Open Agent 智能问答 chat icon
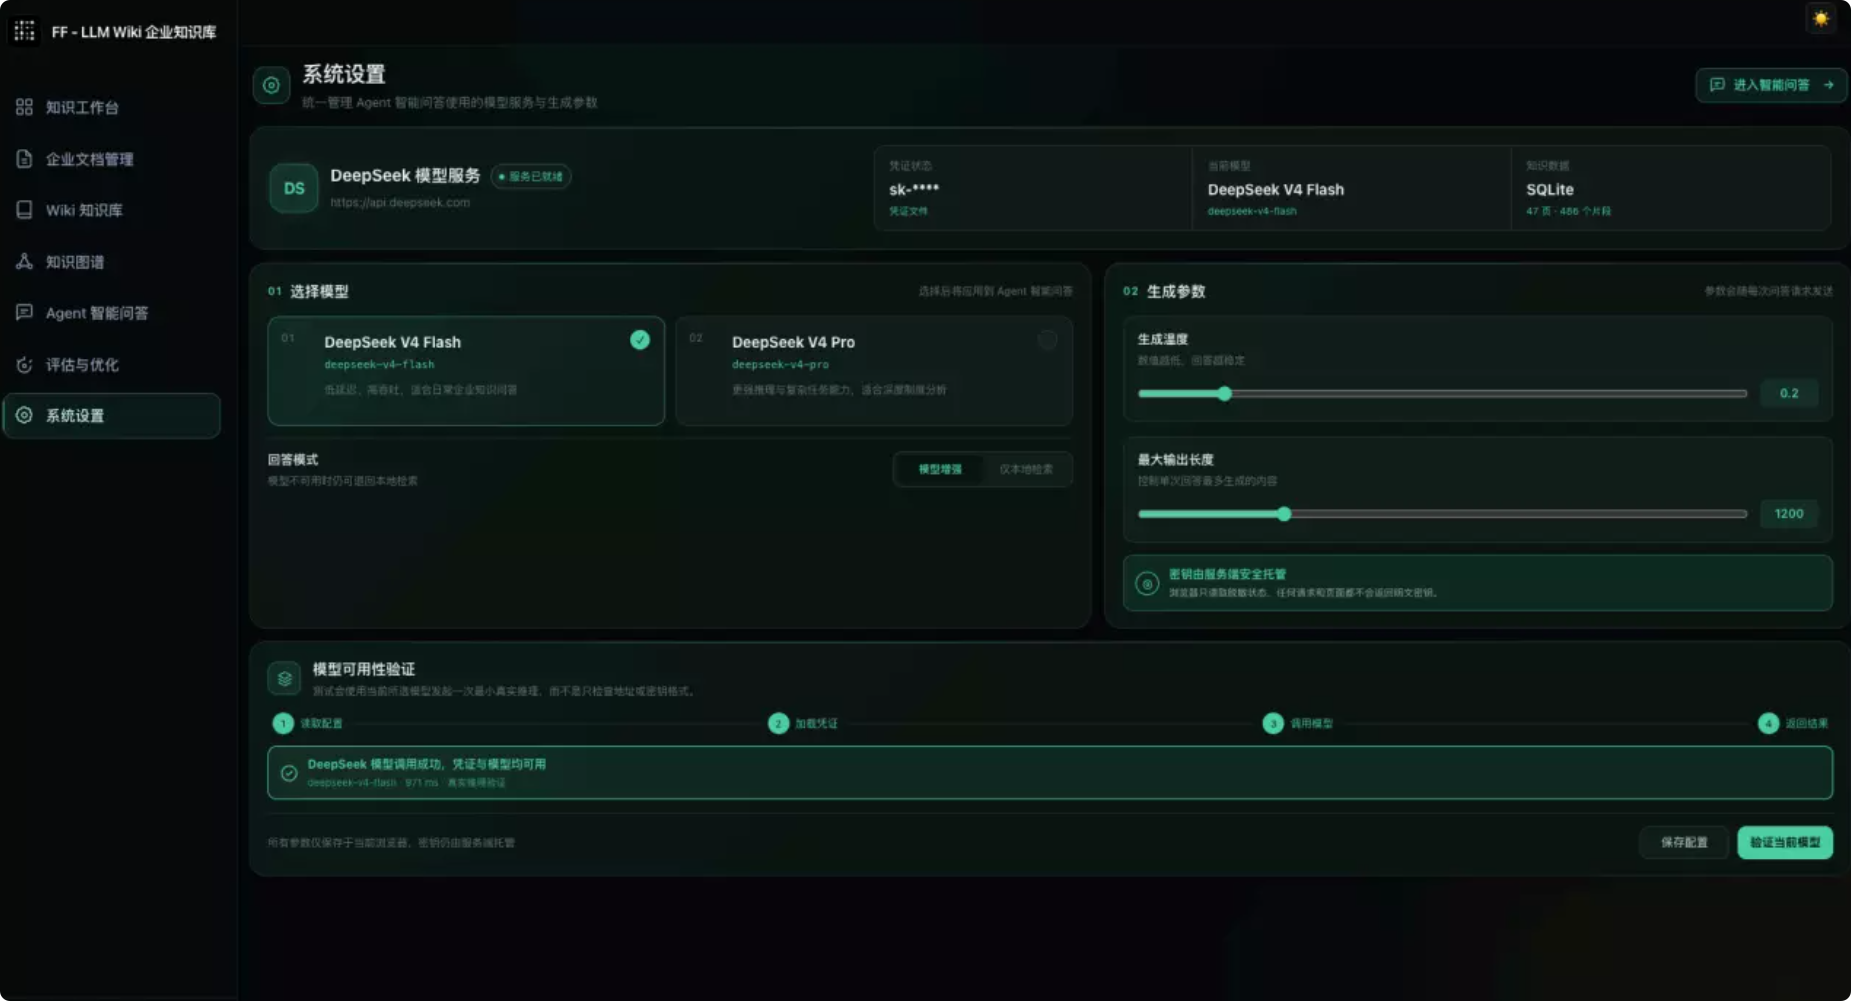Viewport: 1851px width, 1001px height. click(24, 312)
